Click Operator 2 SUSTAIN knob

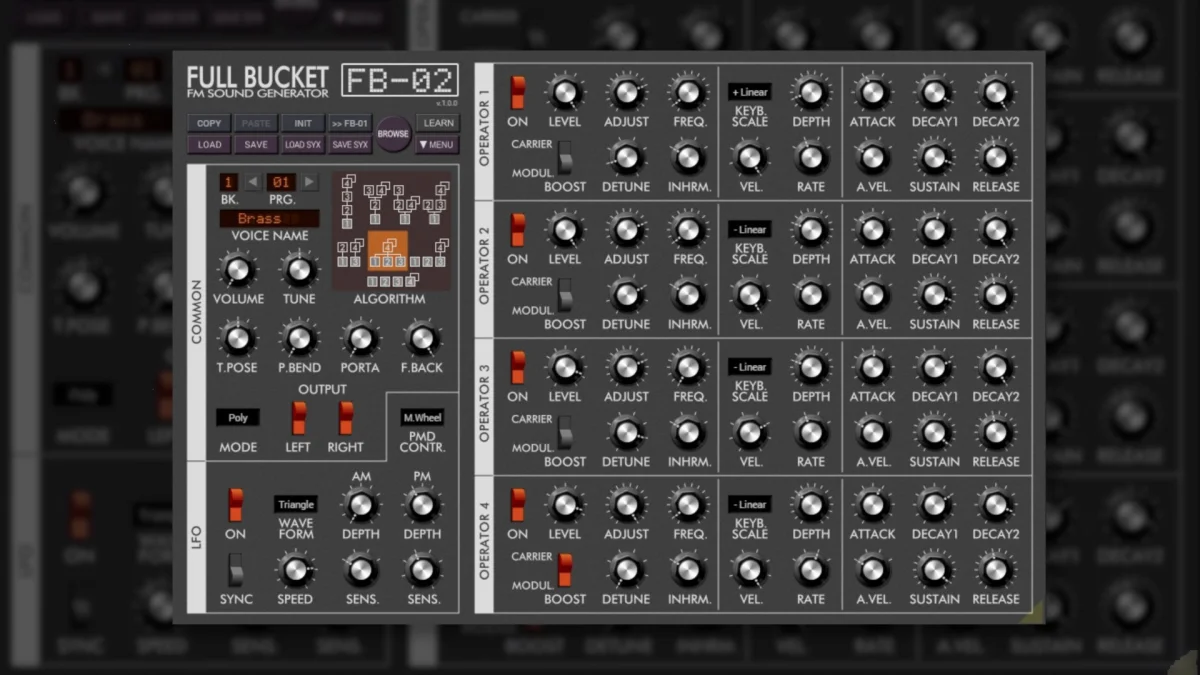(x=934, y=295)
